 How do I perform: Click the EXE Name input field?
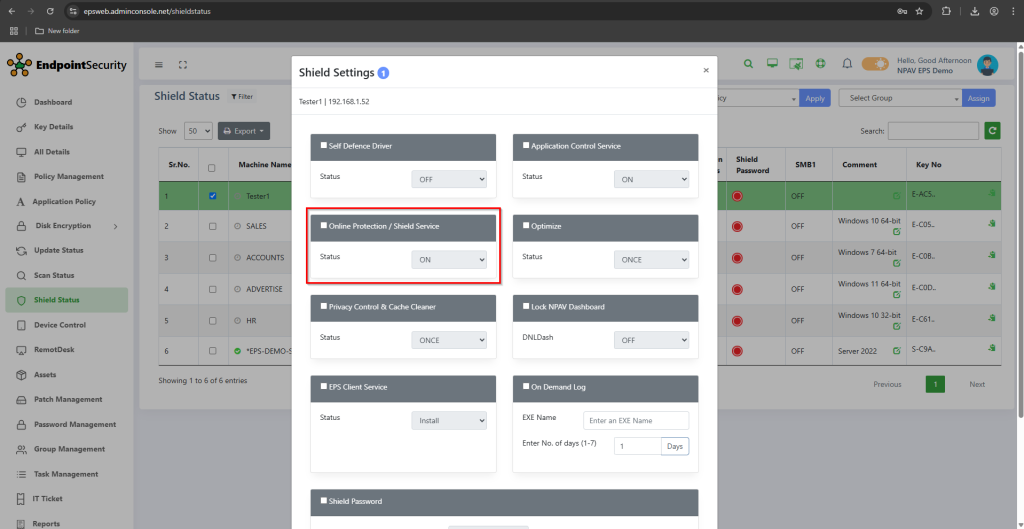tap(636, 420)
